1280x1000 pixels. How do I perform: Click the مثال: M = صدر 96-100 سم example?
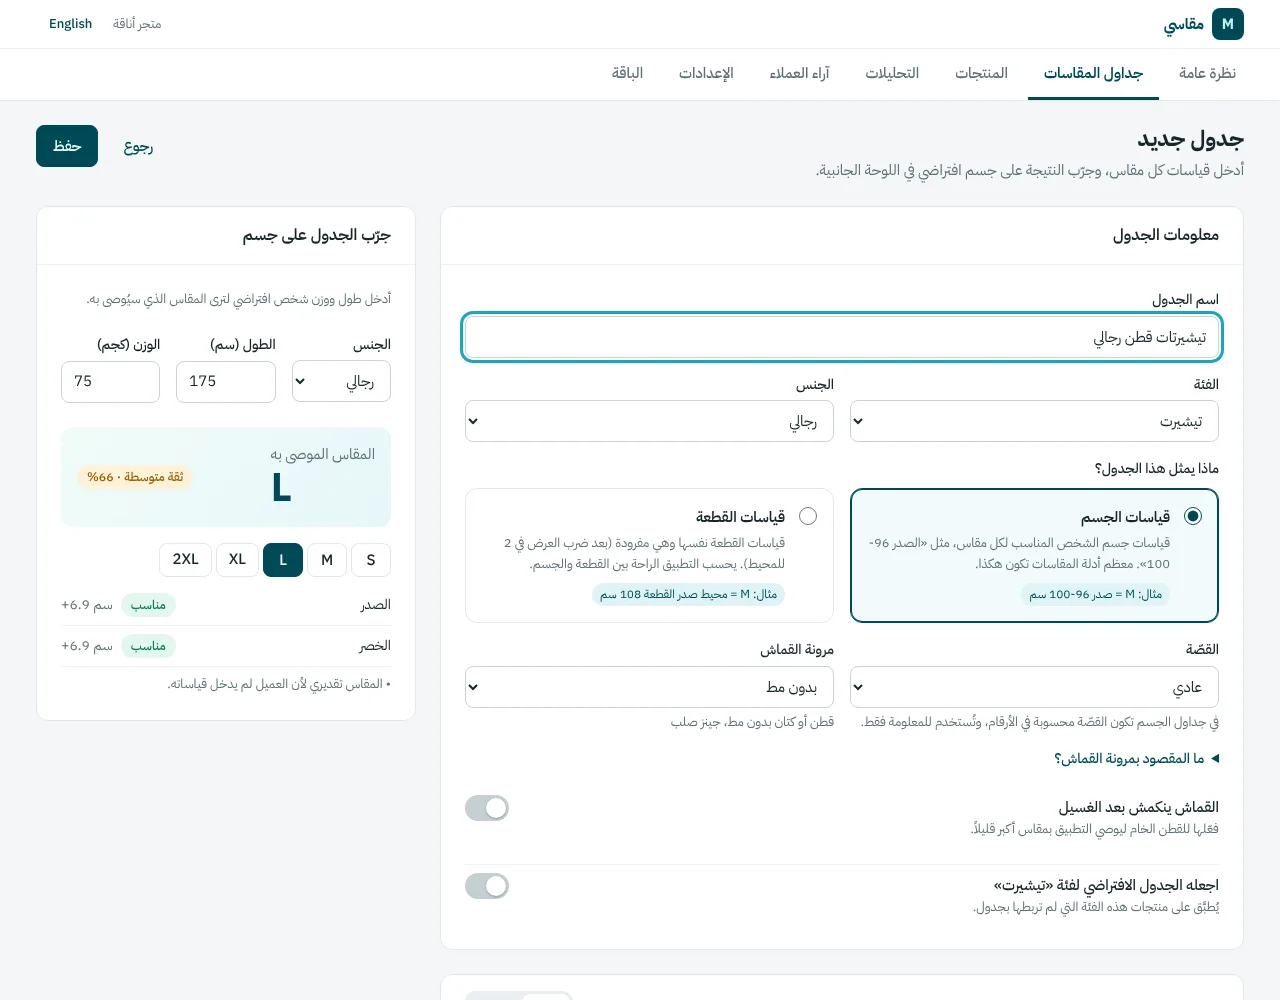(x=1095, y=594)
